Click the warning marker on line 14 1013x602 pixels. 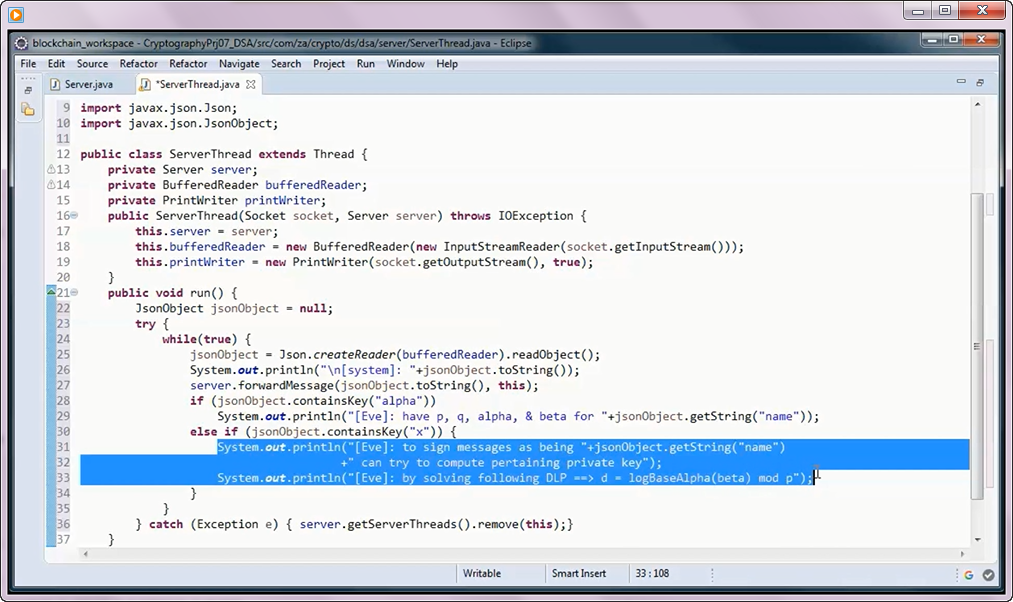[51, 185]
